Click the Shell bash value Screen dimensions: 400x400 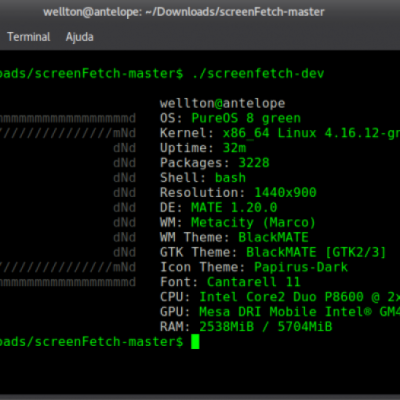tap(230, 178)
